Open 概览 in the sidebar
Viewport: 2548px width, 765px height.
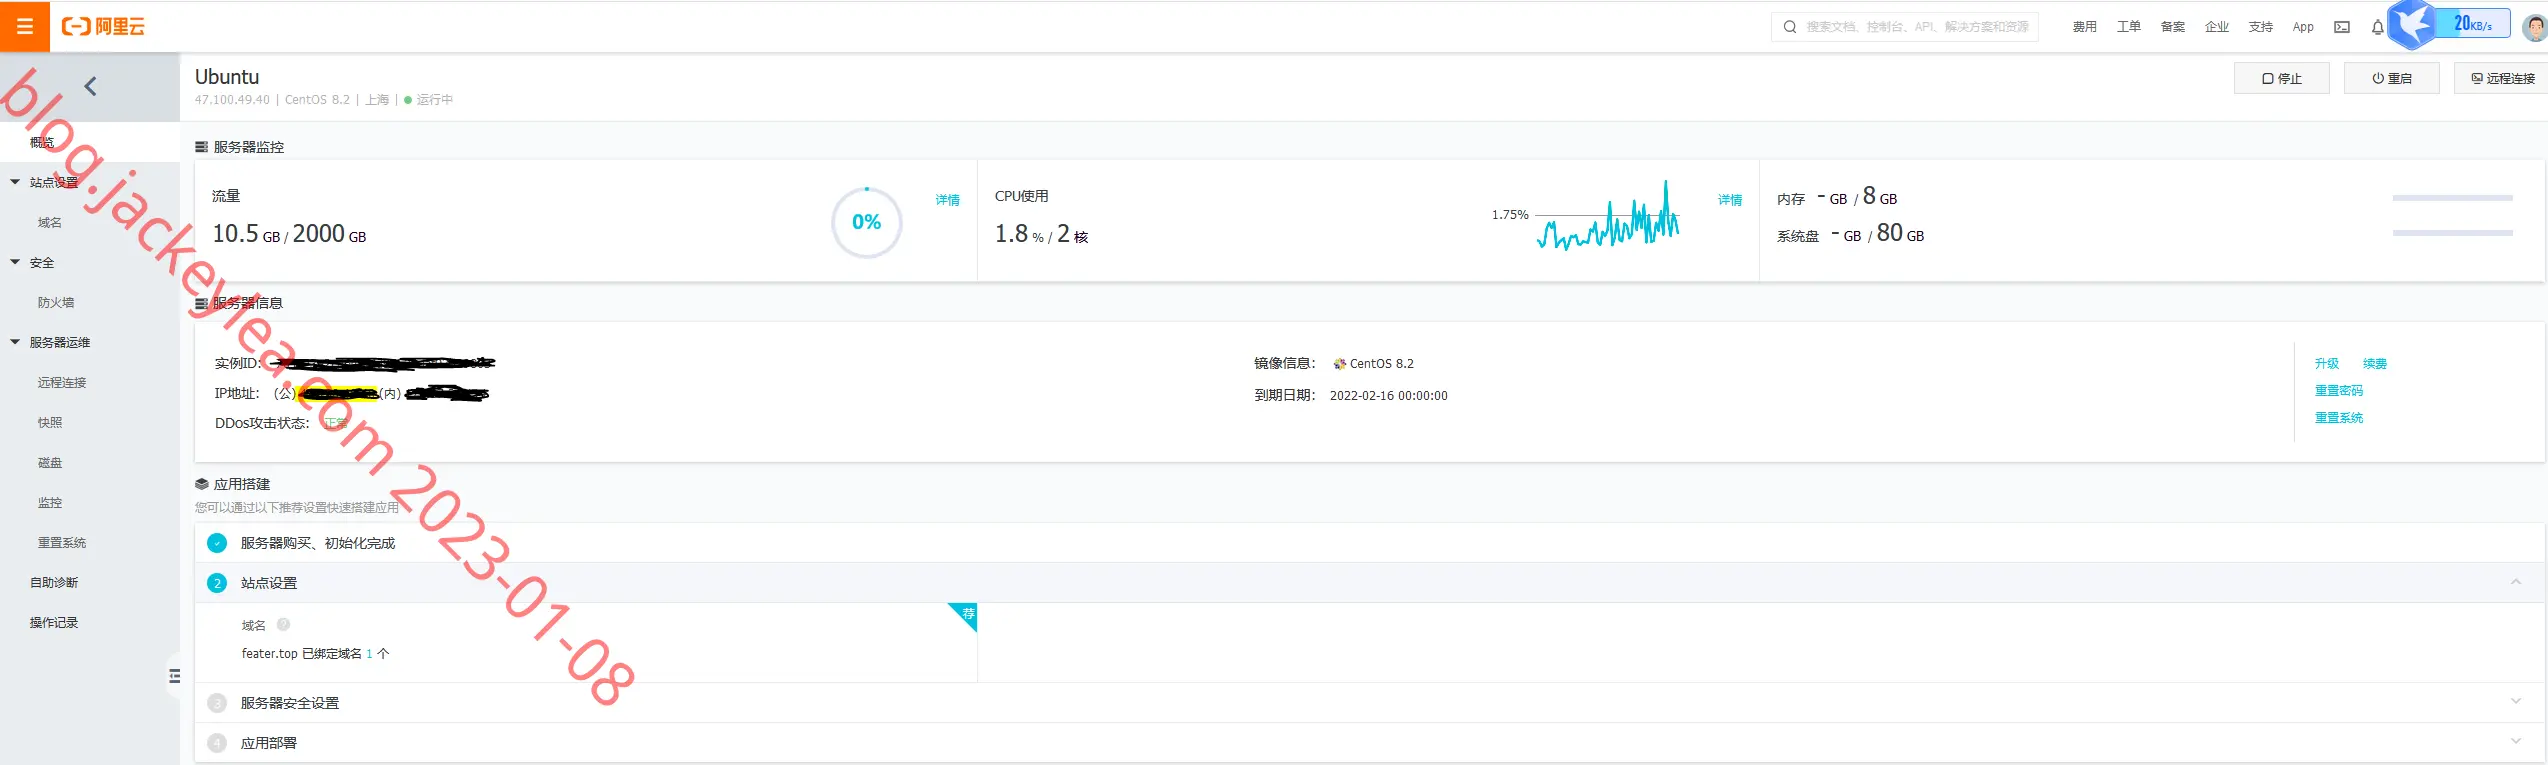(x=90, y=142)
